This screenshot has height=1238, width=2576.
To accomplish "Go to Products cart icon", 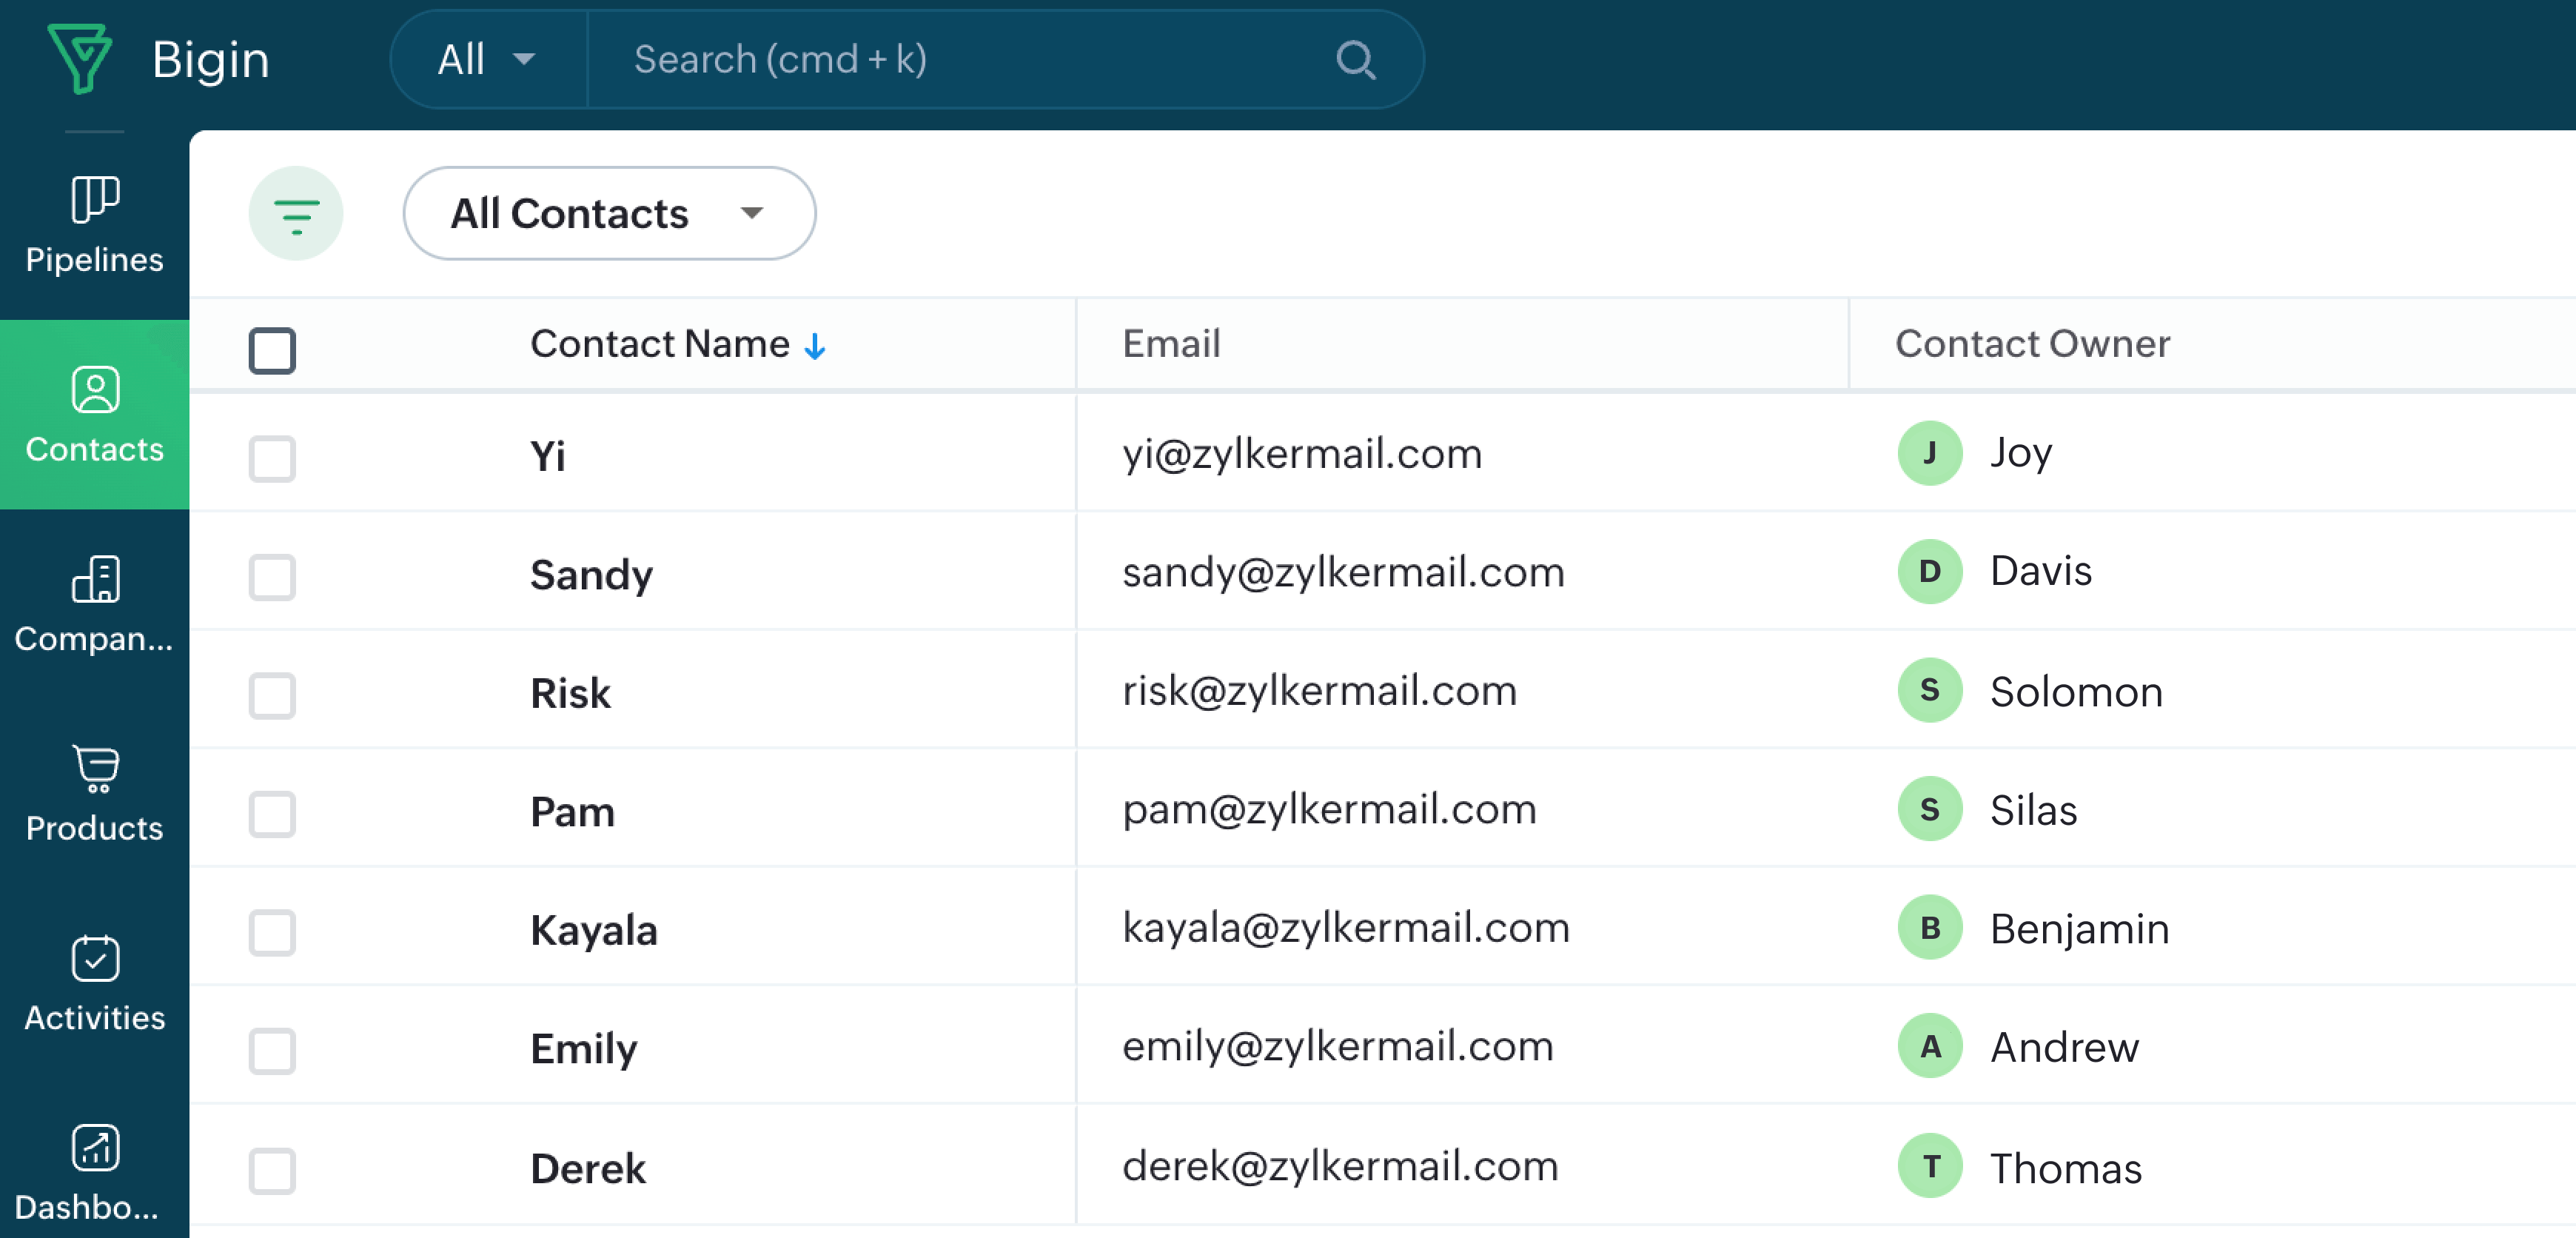I will click(x=95, y=769).
